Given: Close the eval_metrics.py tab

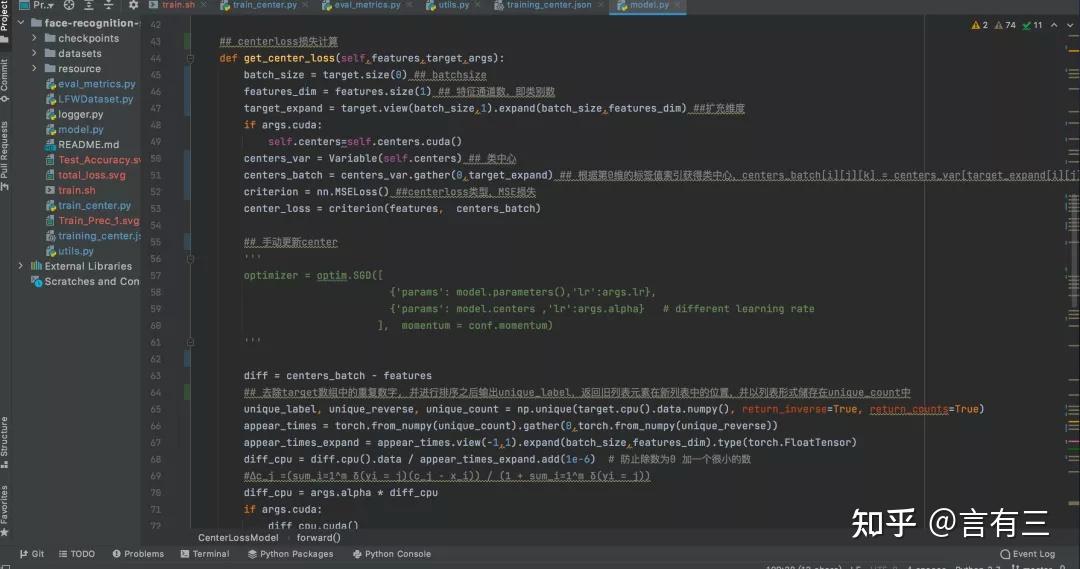Looking at the screenshot, I should 409,5.
